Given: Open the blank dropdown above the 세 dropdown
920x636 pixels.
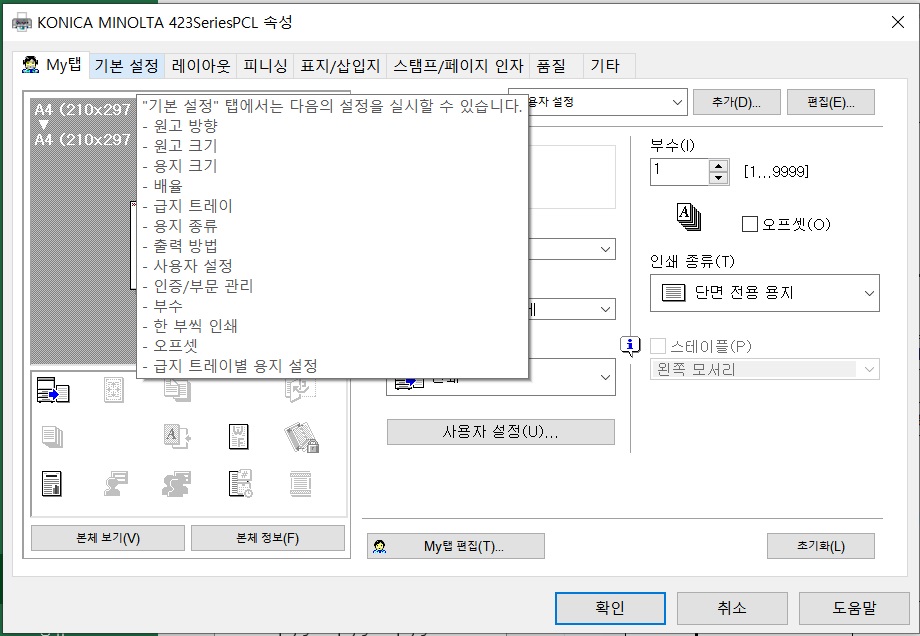Looking at the screenshot, I should click(572, 249).
